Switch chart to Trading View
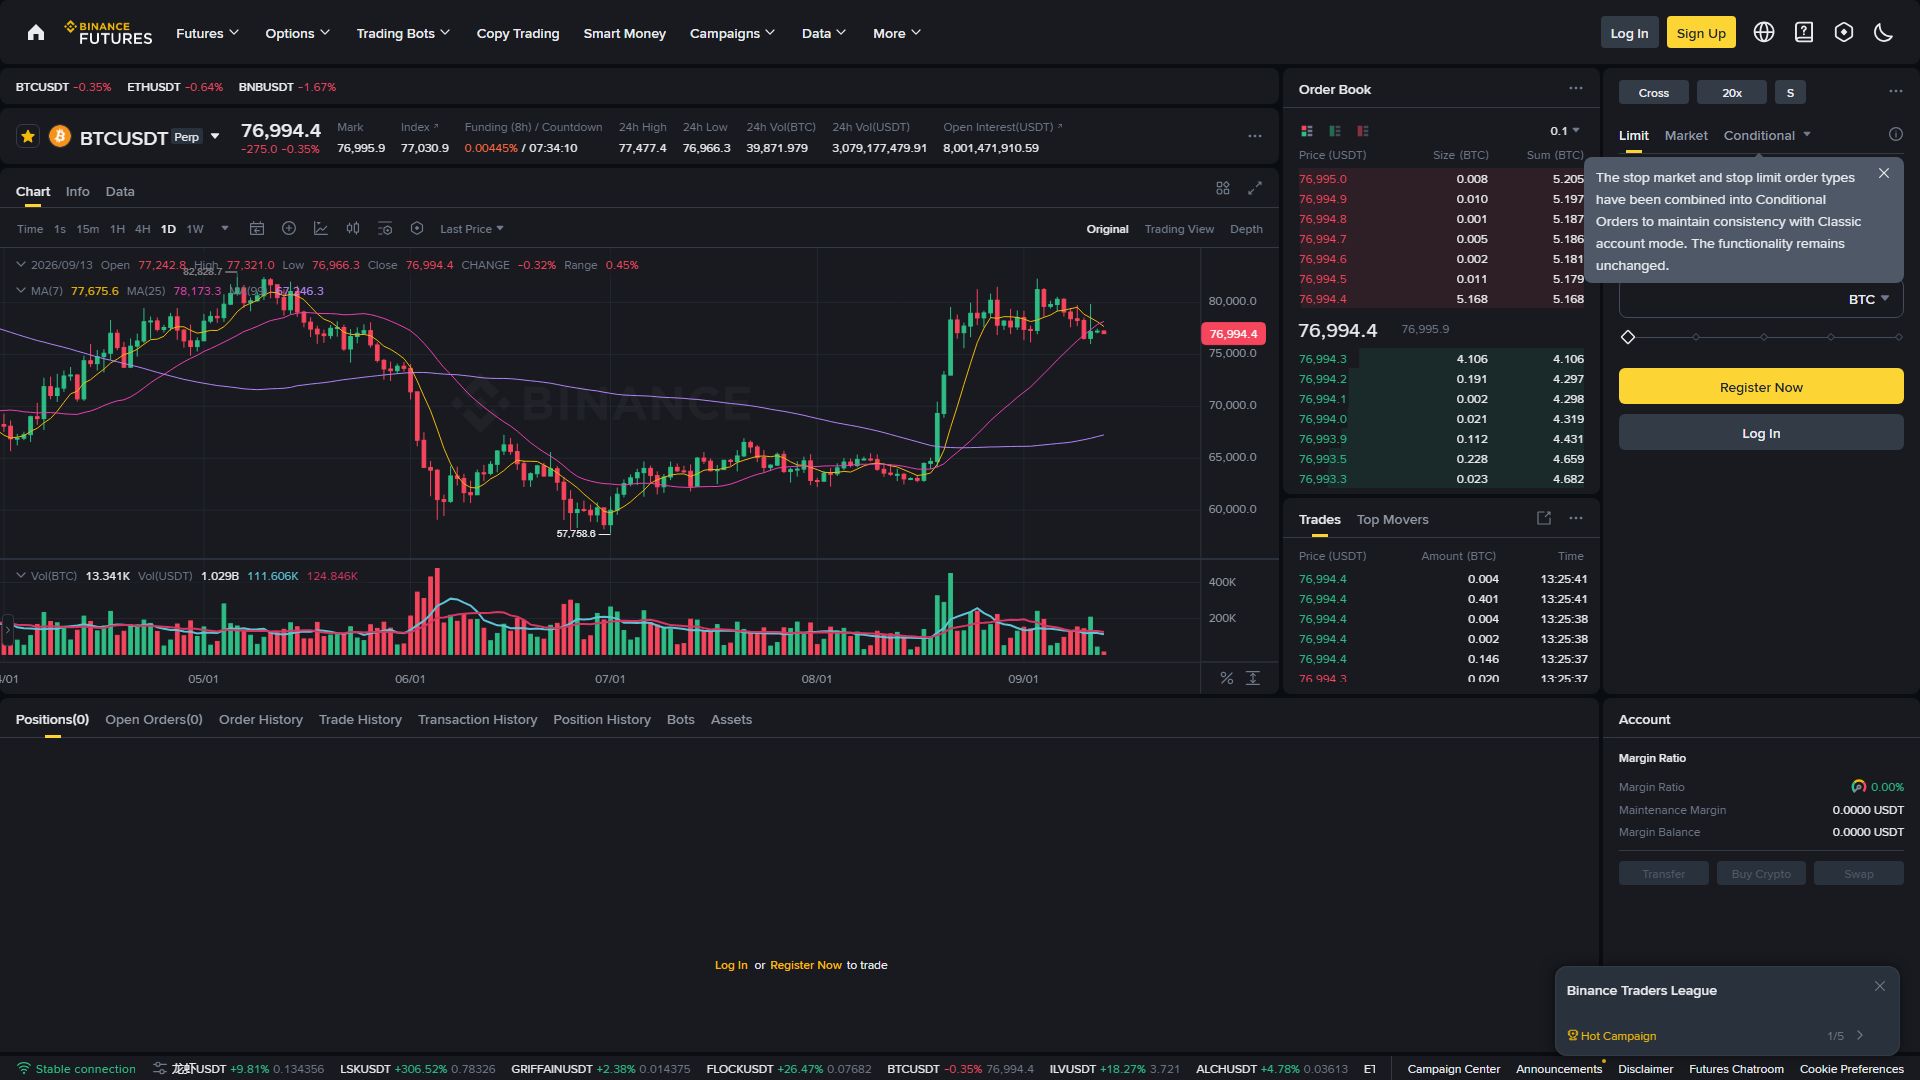 tap(1179, 229)
